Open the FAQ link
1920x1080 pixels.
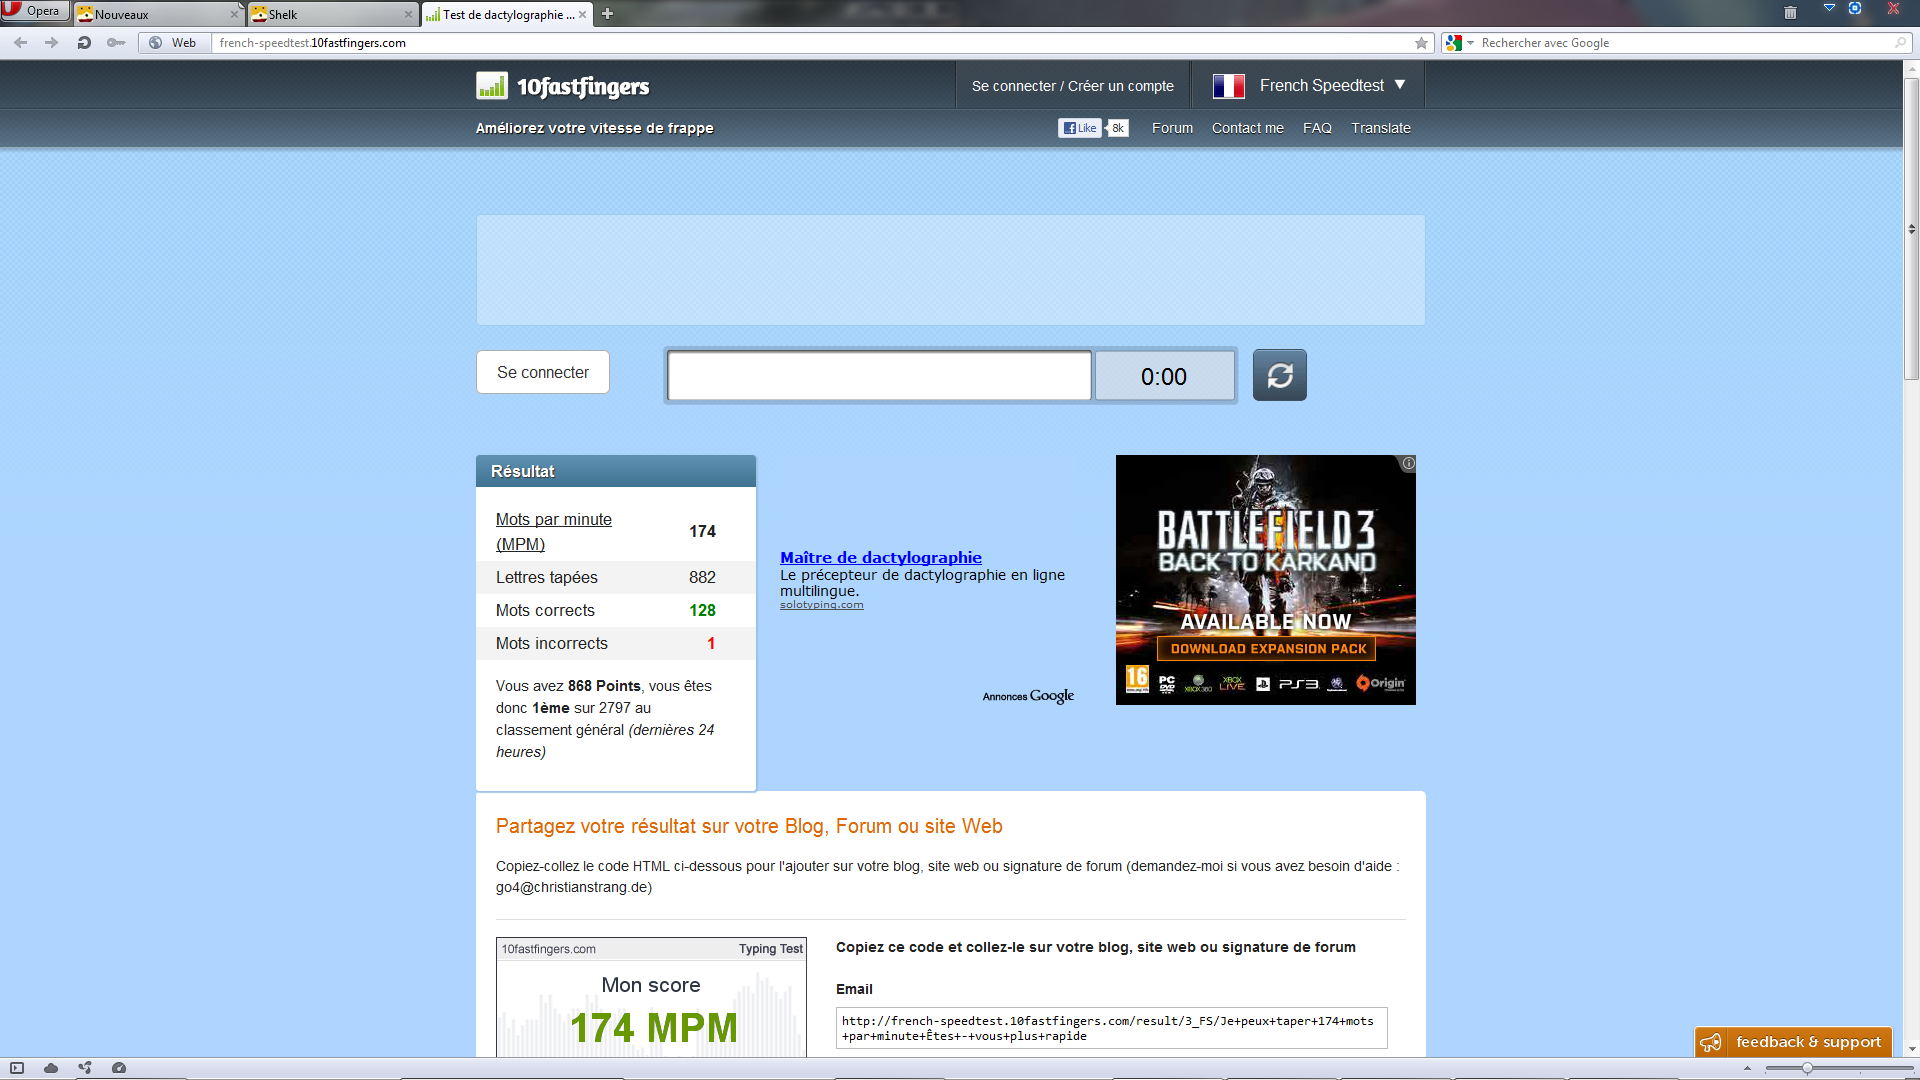coord(1317,128)
